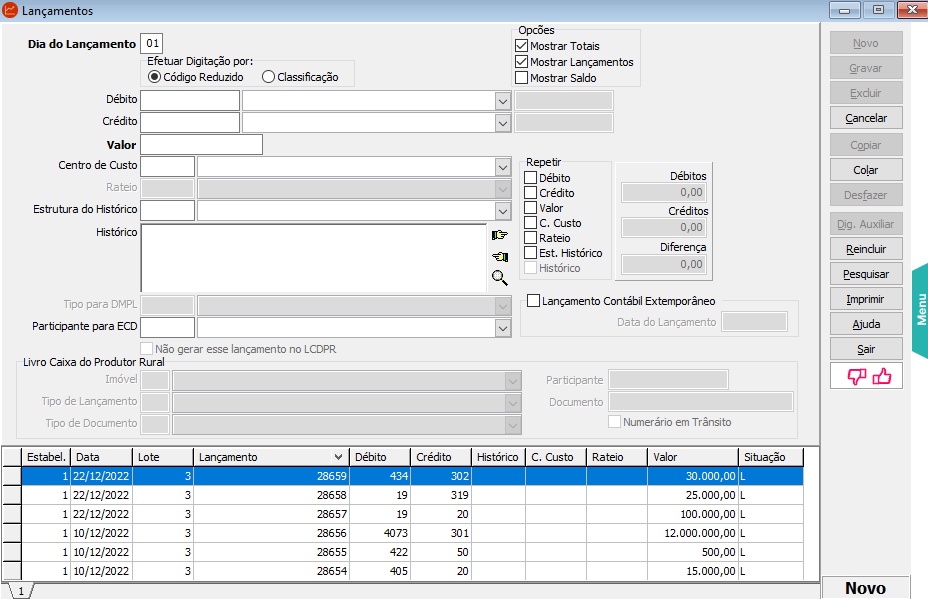Image resolution: width=928 pixels, height=599 pixels.
Task: Click the Pesquisar button
Action: (866, 273)
